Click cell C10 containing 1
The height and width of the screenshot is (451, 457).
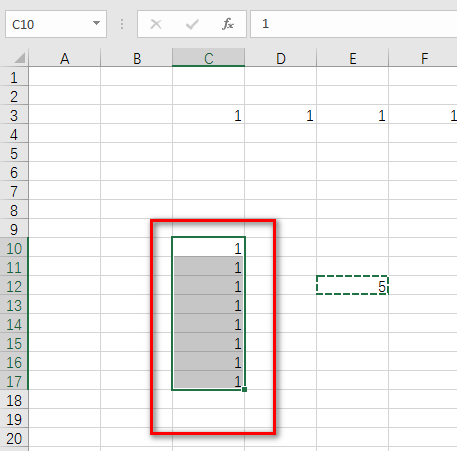coord(209,247)
